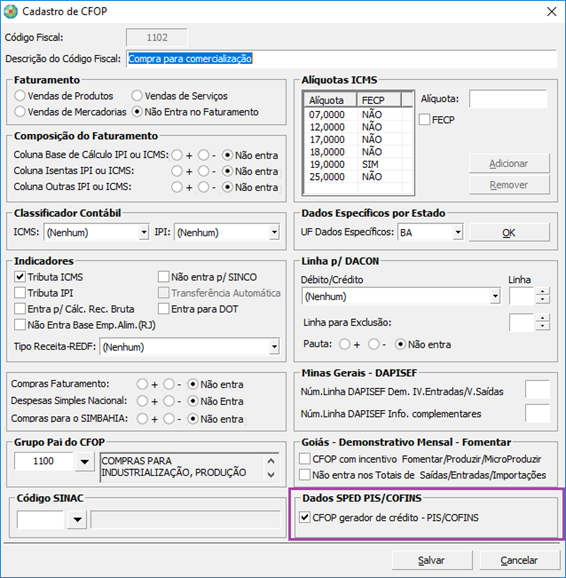566x578 pixels.
Task: Select minus for Despesas Simples Nacional
Action: tap(169, 401)
